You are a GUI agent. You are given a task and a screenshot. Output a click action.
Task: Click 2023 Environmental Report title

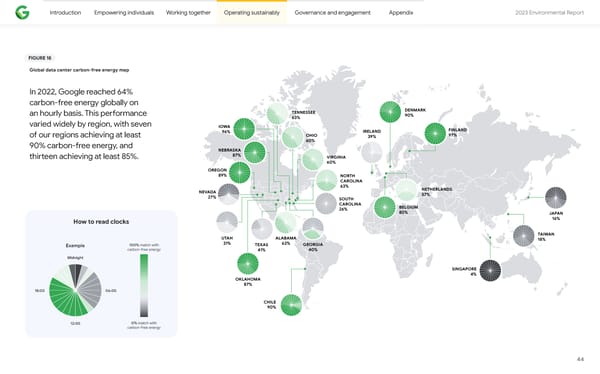(549, 13)
